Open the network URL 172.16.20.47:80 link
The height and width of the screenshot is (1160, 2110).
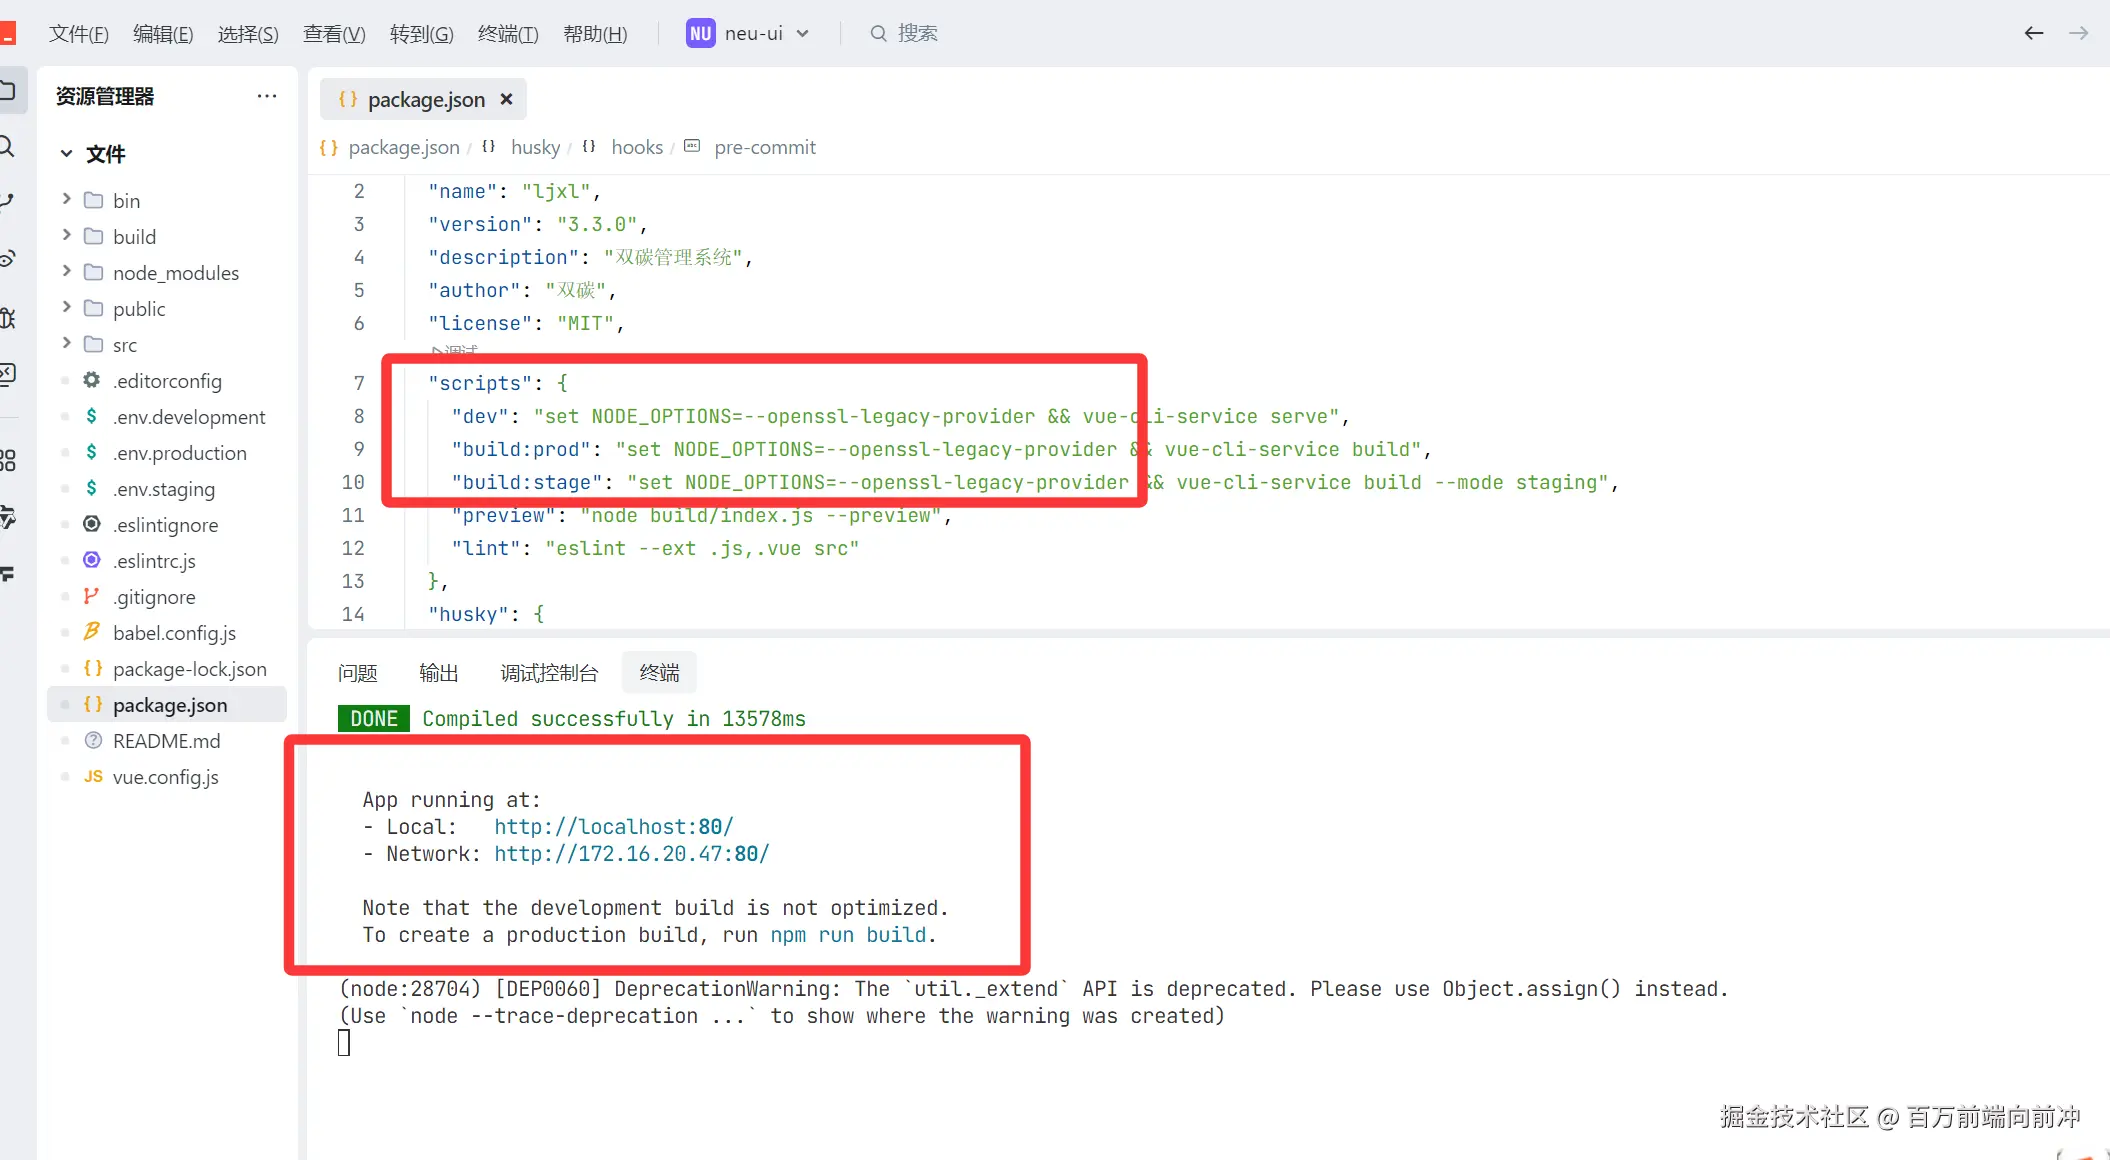pyautogui.click(x=631, y=854)
